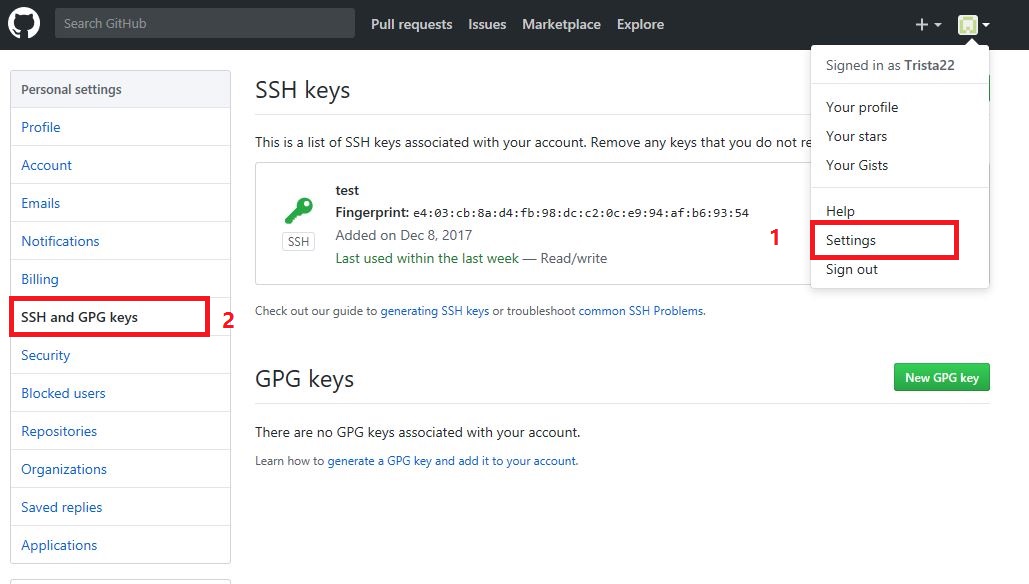
Task: Follow the generating SSH keys guide link
Action: [x=434, y=311]
